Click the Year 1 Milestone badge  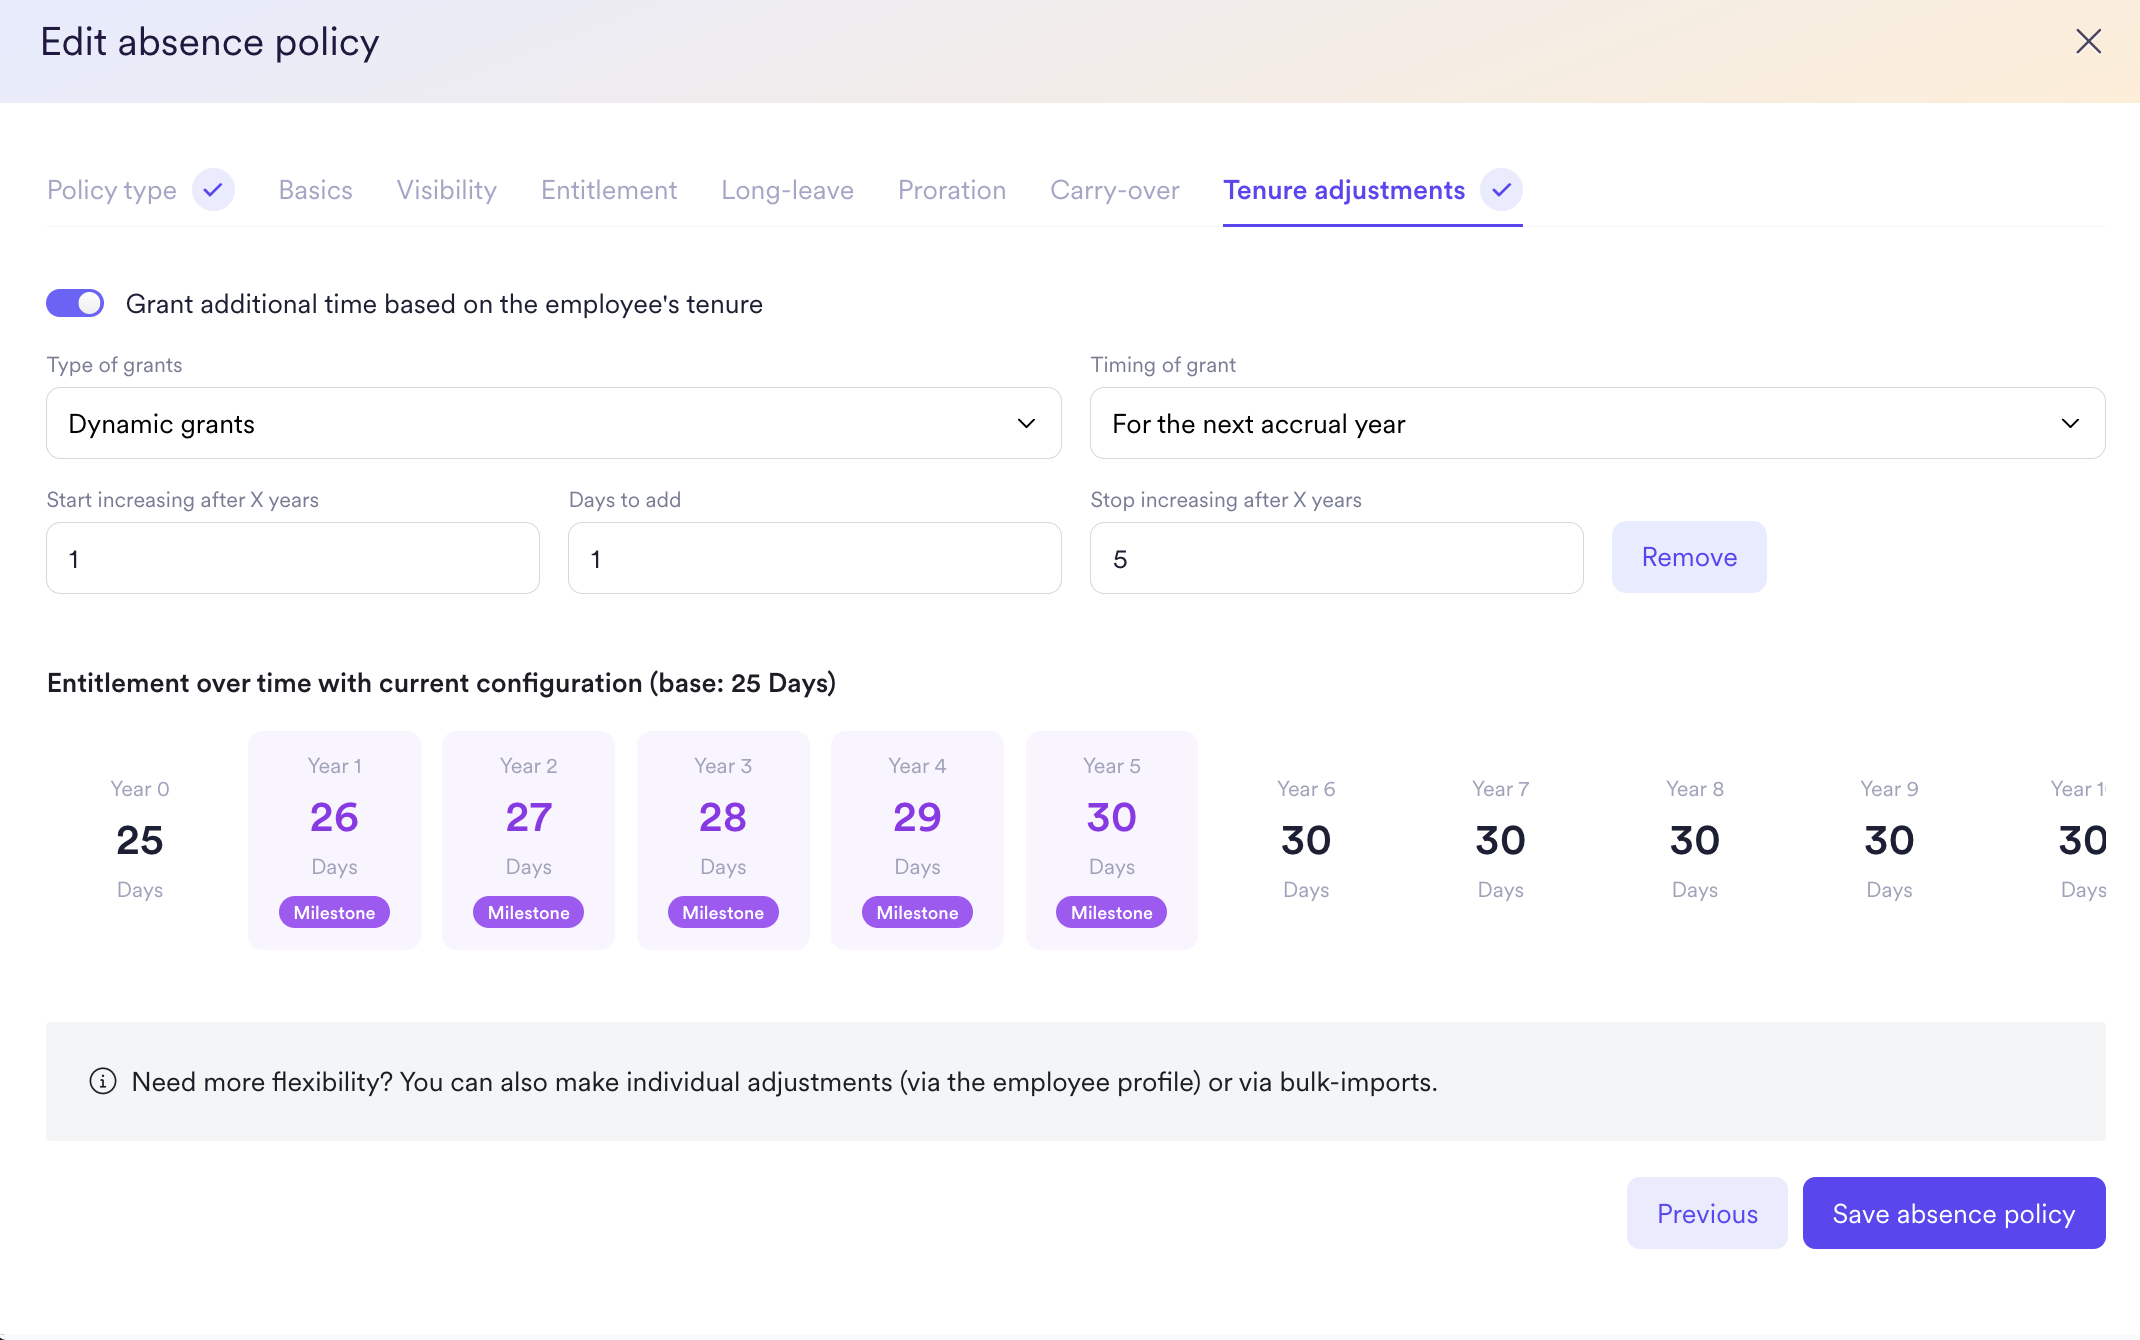coord(334,912)
